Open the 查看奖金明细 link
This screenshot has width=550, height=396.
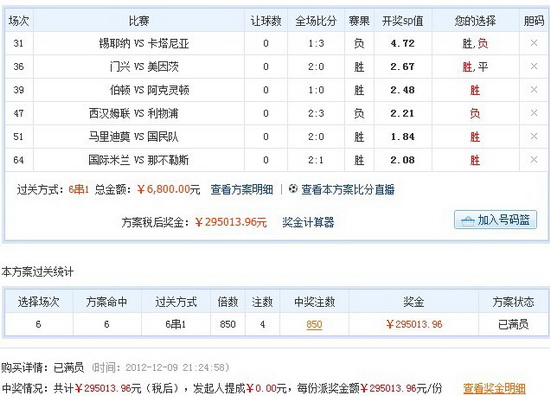[x=494, y=388]
